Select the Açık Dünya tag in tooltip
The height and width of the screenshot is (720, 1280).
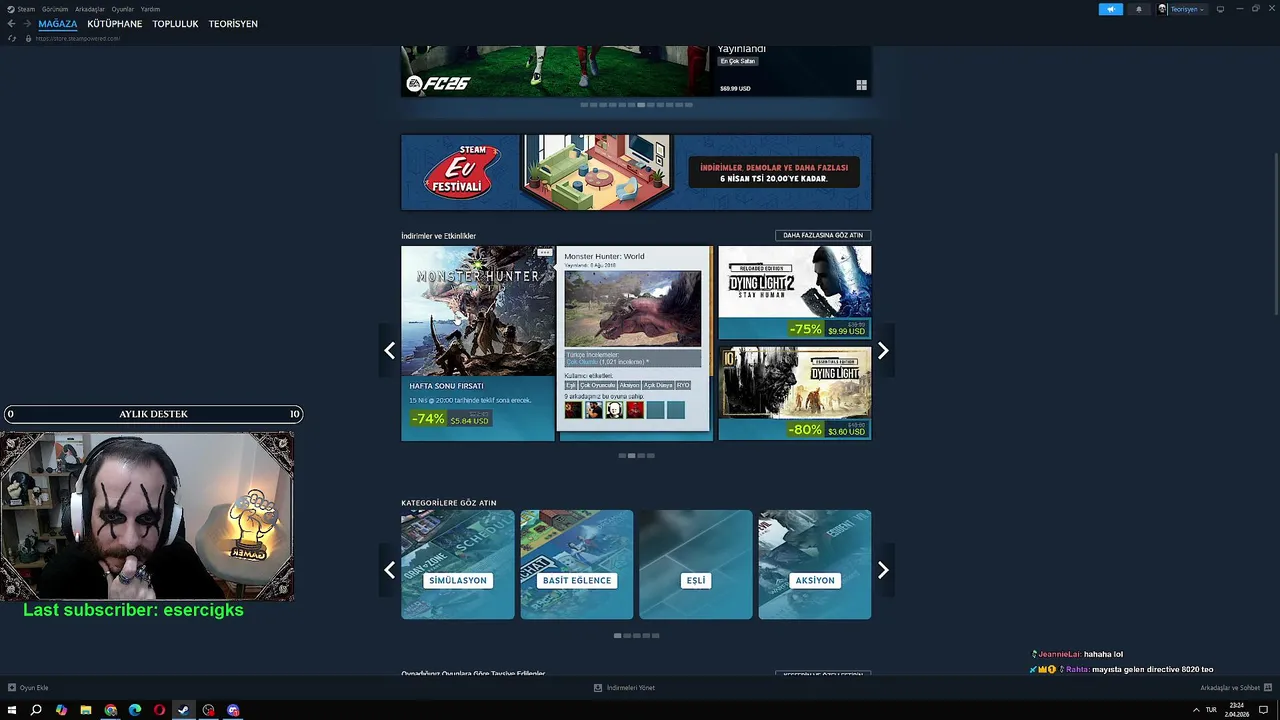click(x=658, y=385)
